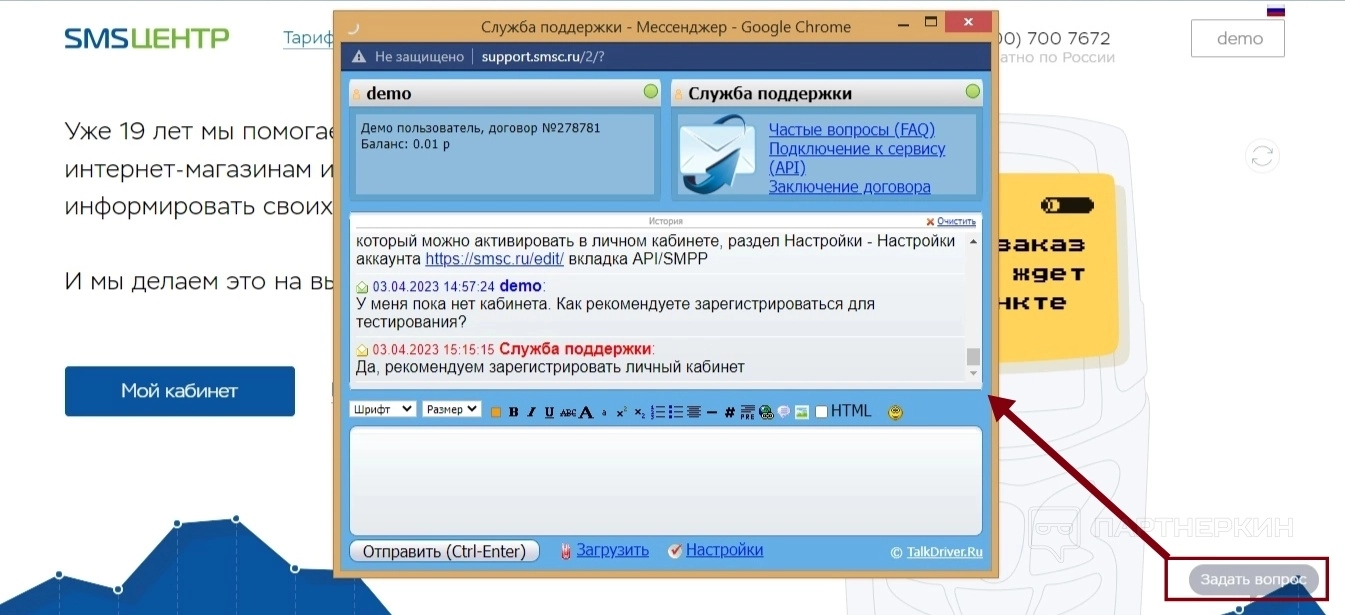Click into the message text area

click(666, 480)
